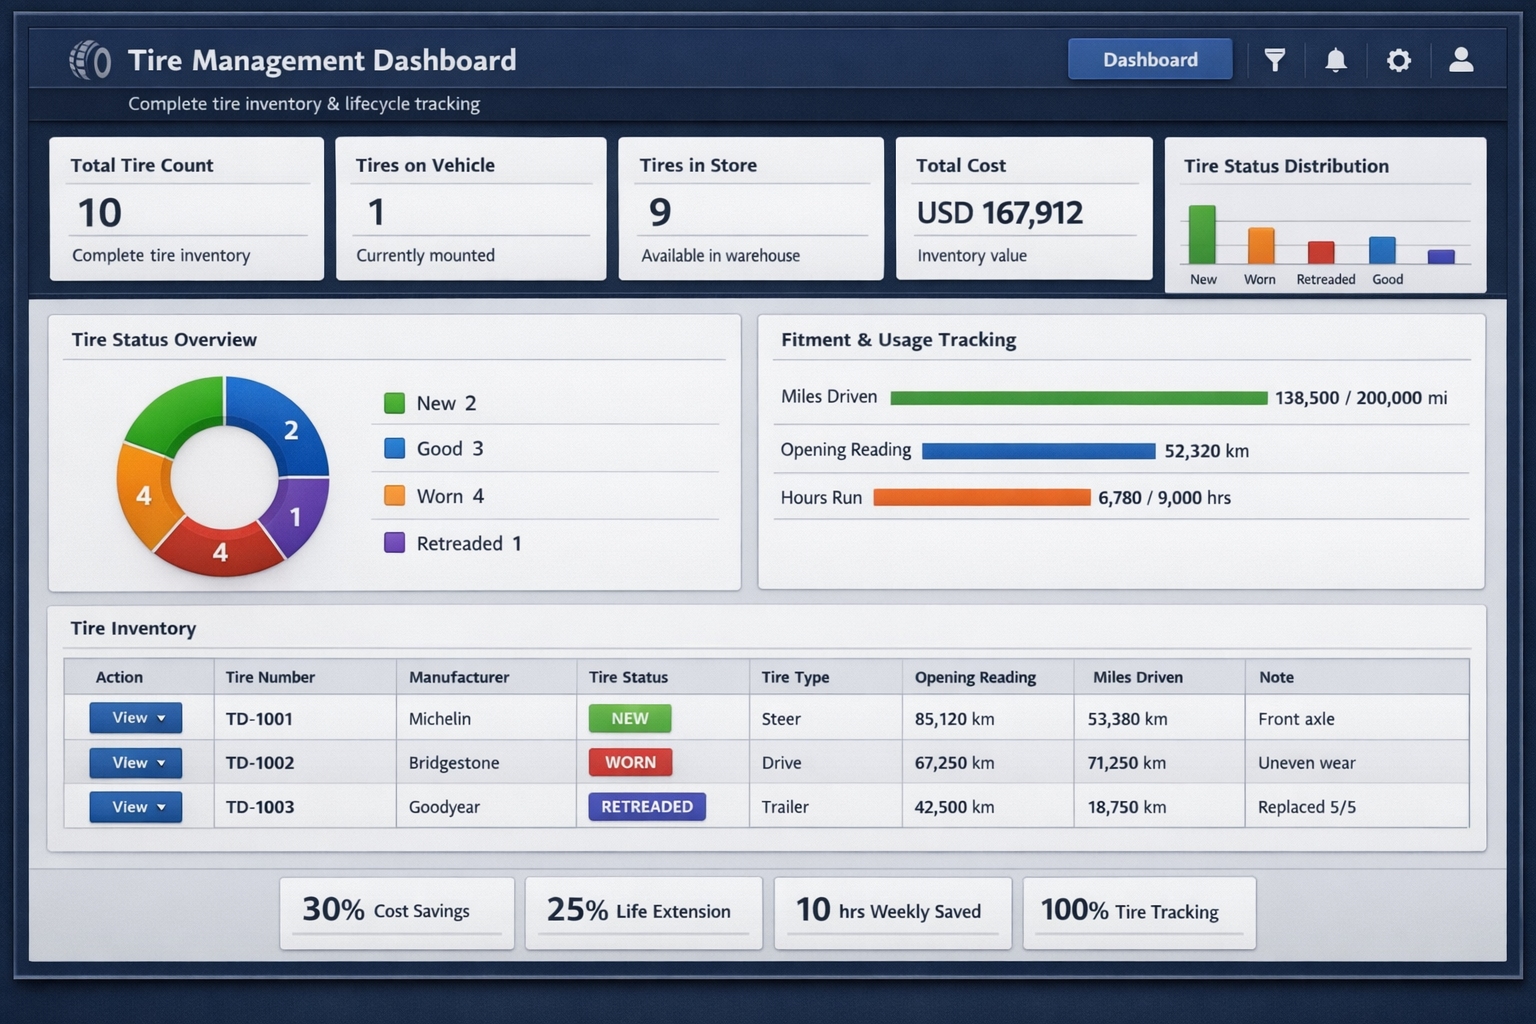Screen dimensions: 1536x1024
Task: Select the WORN status badge for TD-1002
Action: click(x=629, y=762)
